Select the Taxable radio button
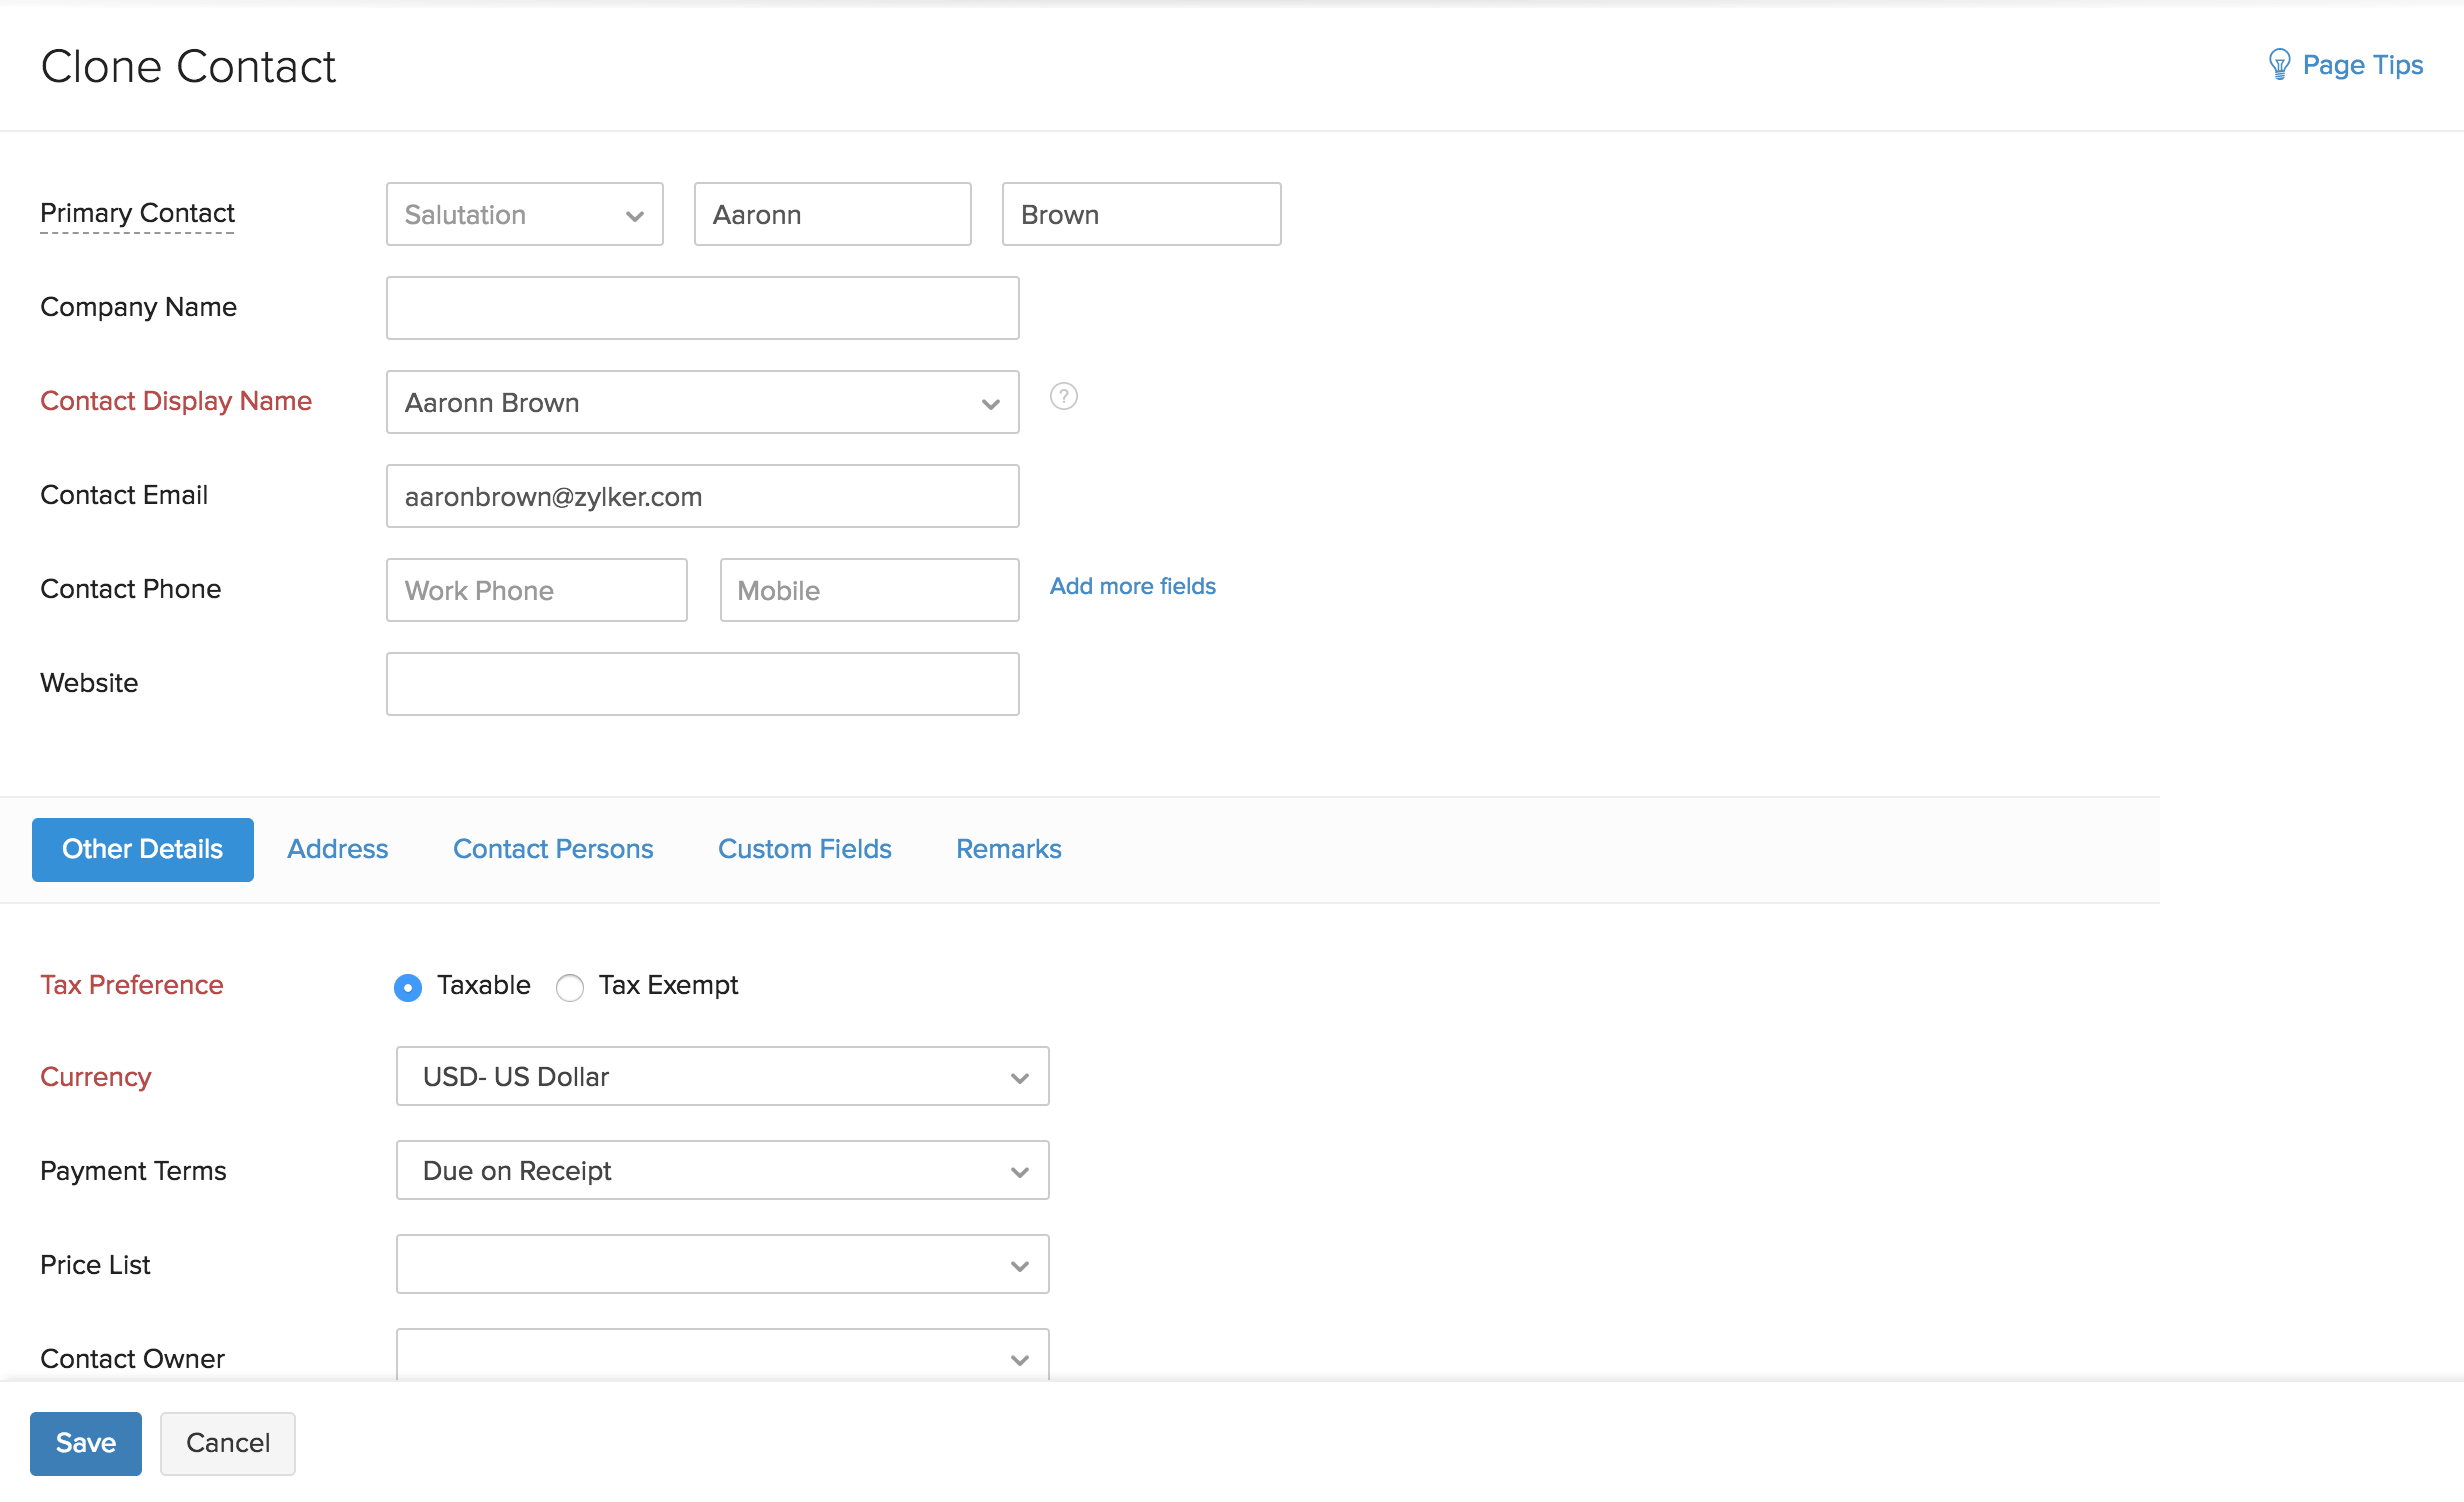The image size is (2464, 1502). [407, 984]
